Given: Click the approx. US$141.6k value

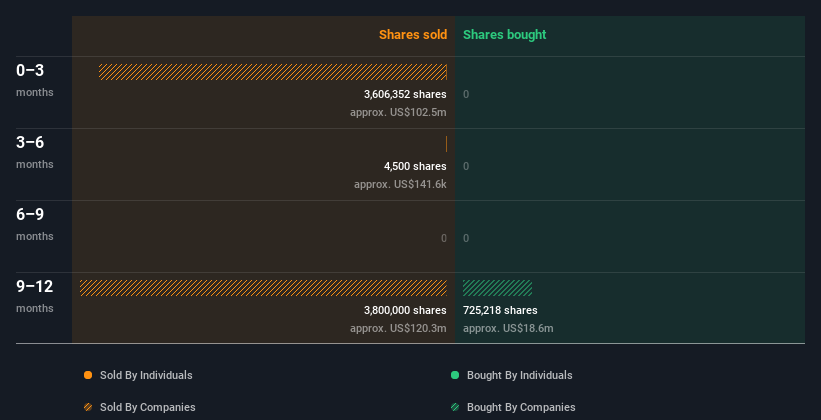Looking at the screenshot, I should (x=400, y=184).
